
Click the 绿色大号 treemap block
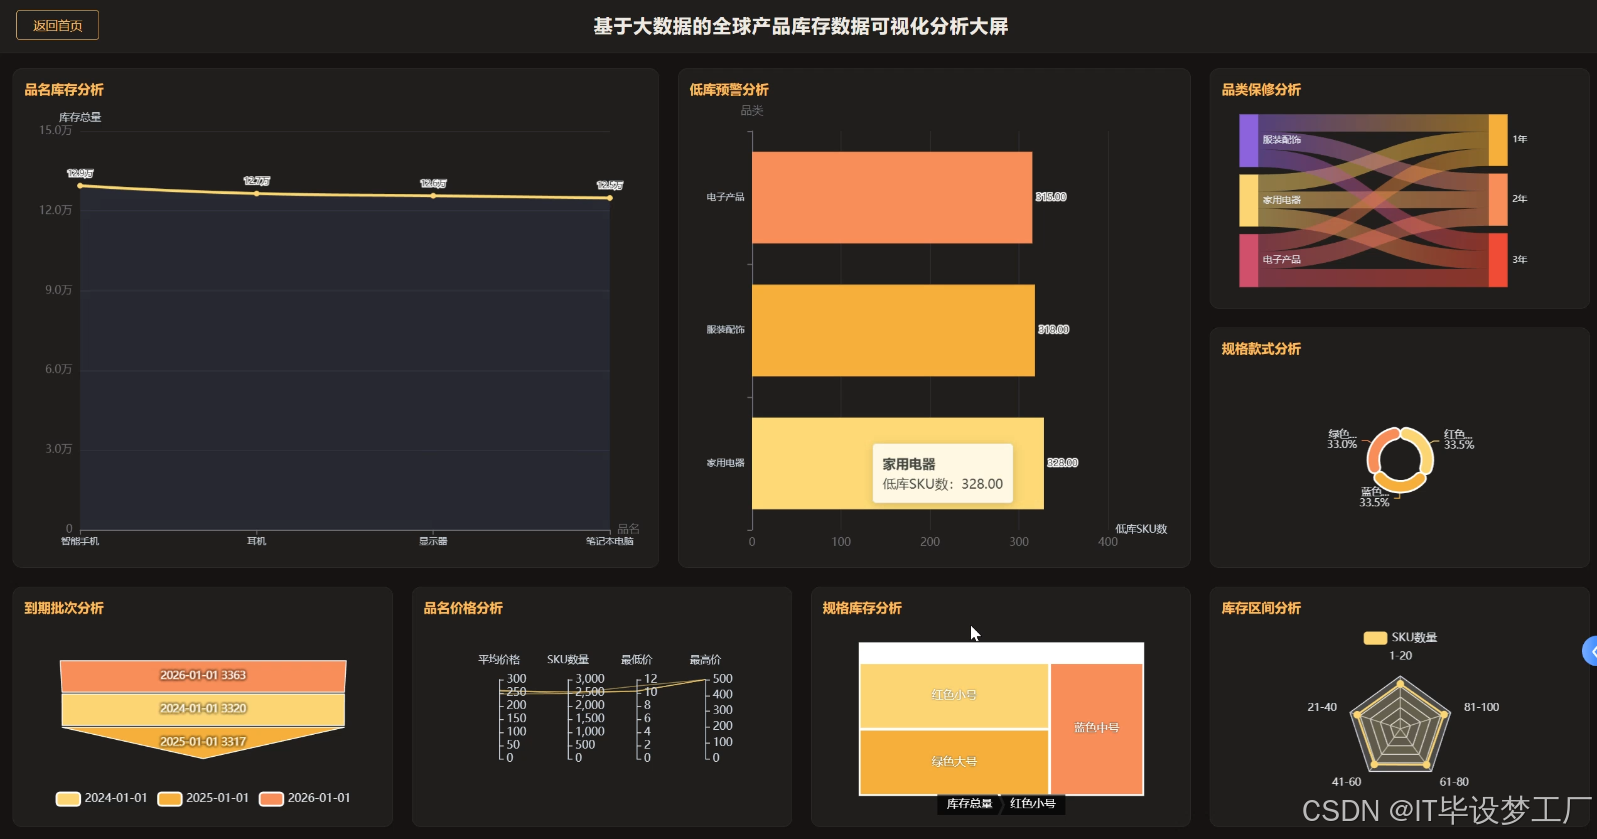pyautogui.click(x=954, y=762)
